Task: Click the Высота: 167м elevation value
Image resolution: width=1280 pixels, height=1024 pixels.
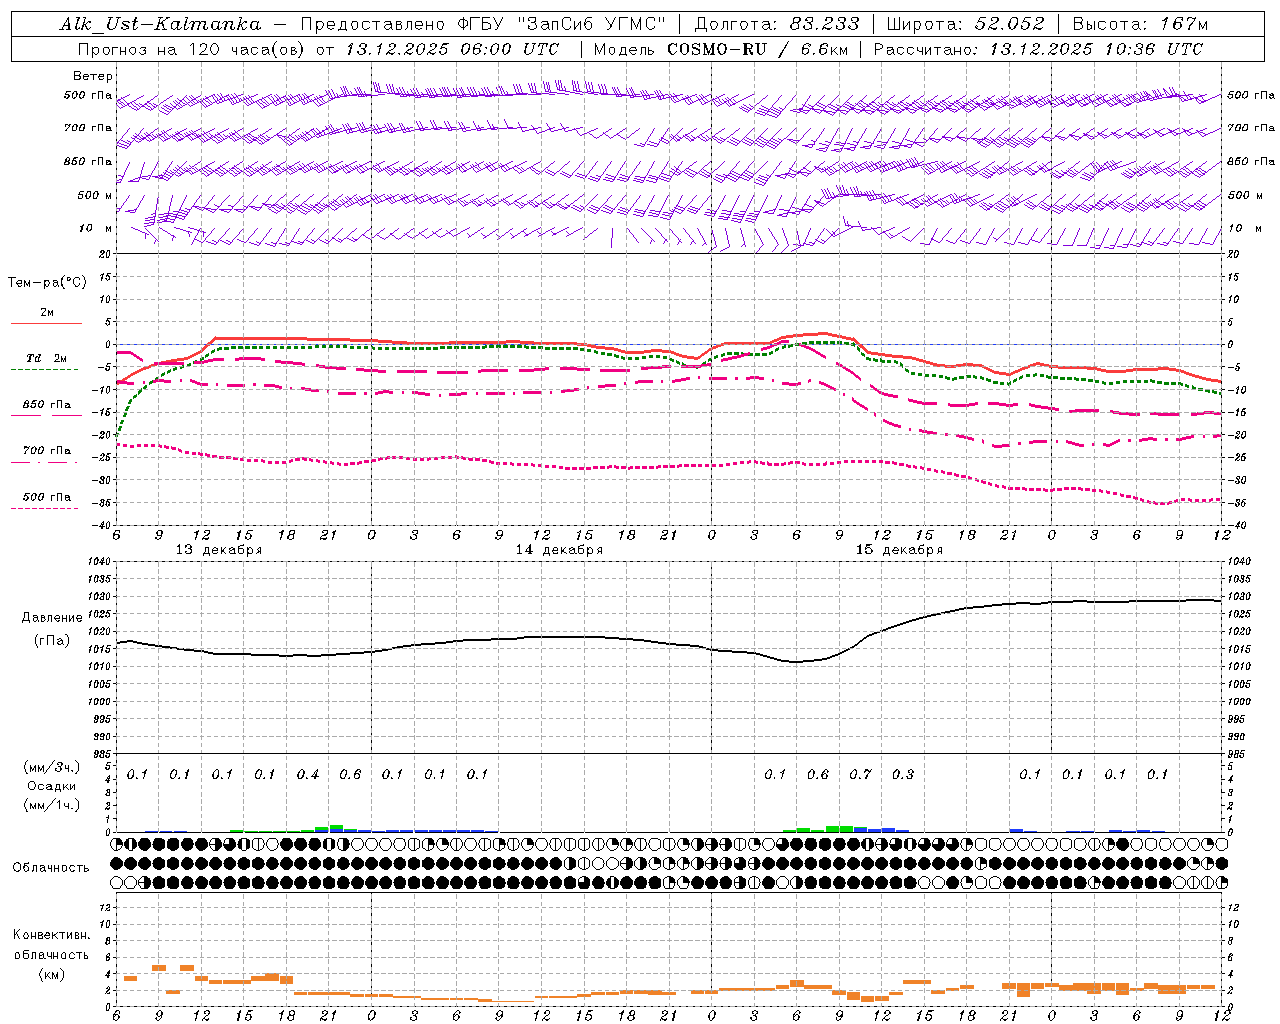Action: tap(1140, 24)
